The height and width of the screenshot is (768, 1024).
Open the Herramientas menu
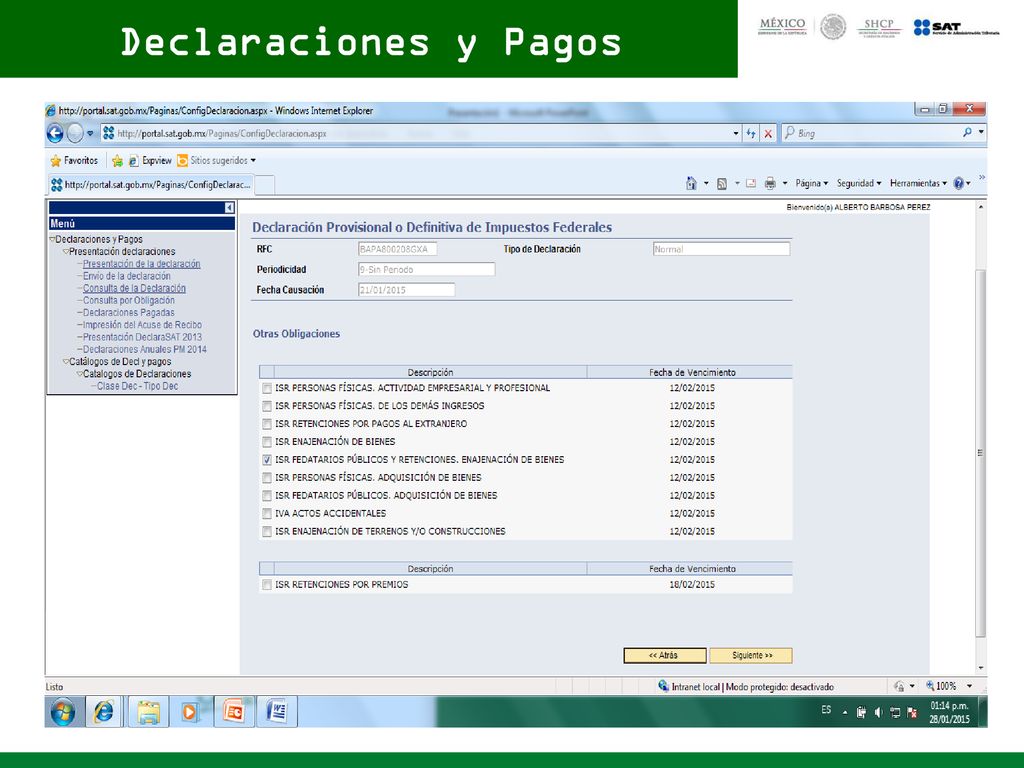(x=918, y=184)
